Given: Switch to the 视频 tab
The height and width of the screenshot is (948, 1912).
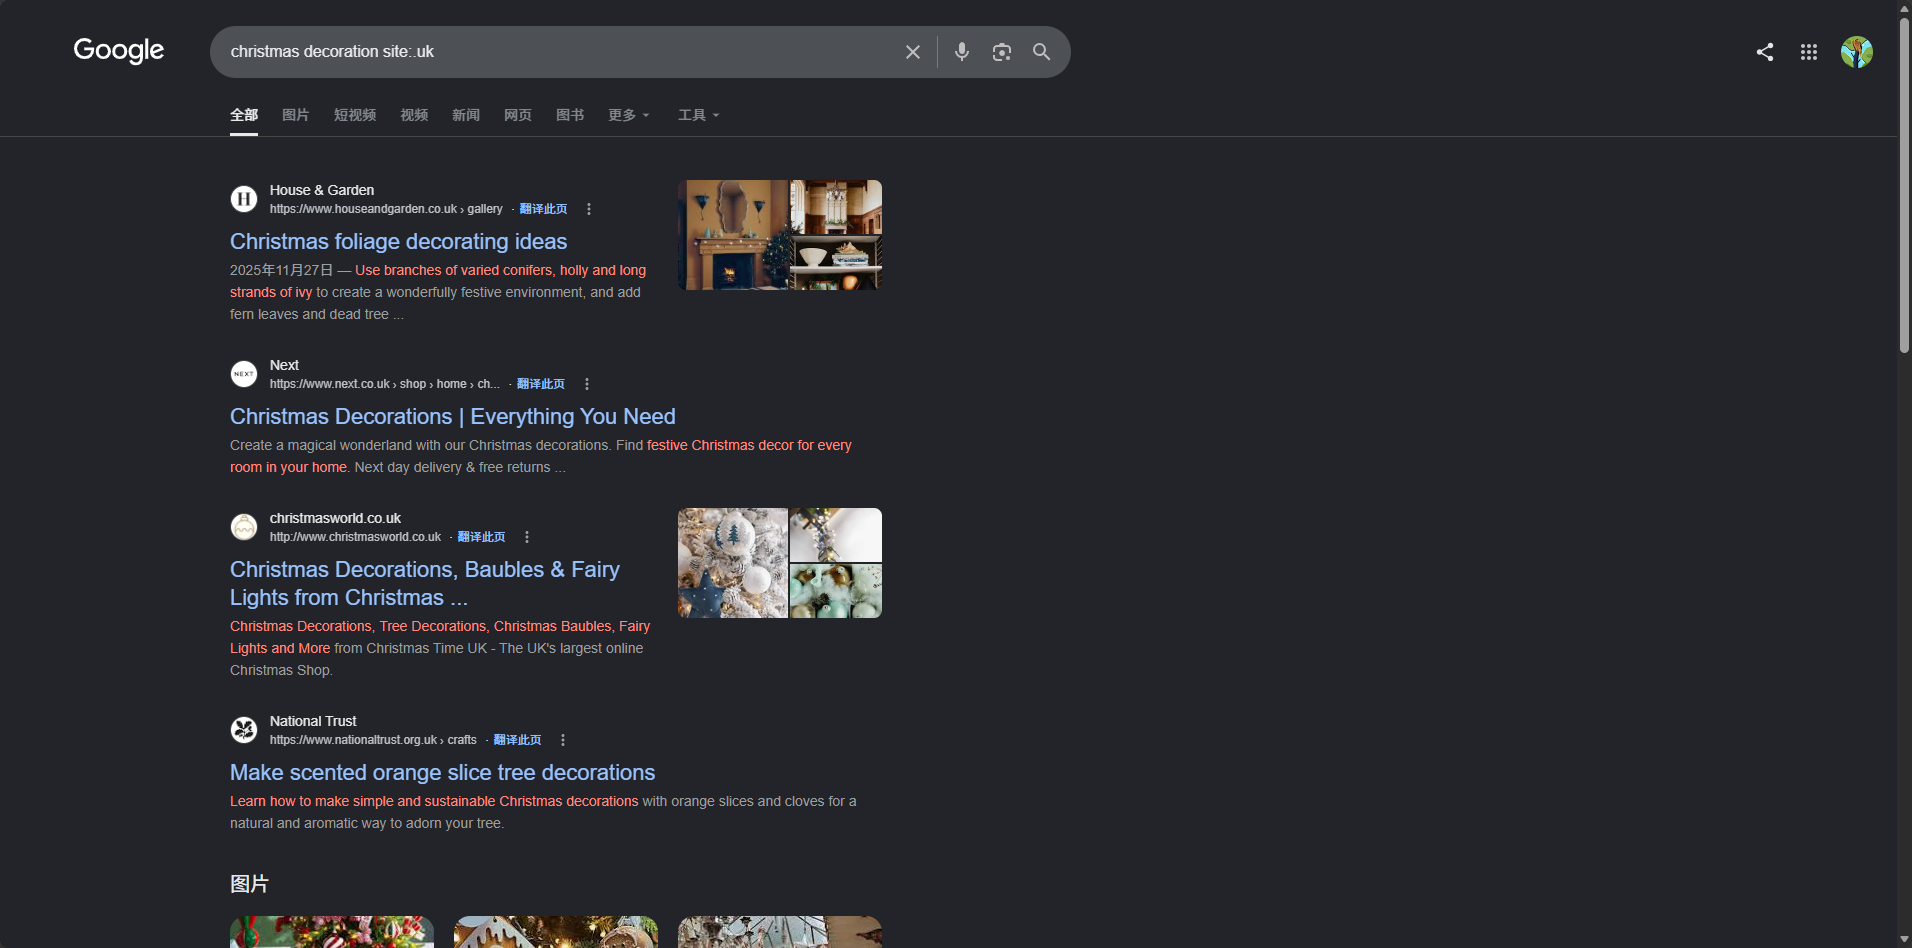Looking at the screenshot, I should point(414,115).
